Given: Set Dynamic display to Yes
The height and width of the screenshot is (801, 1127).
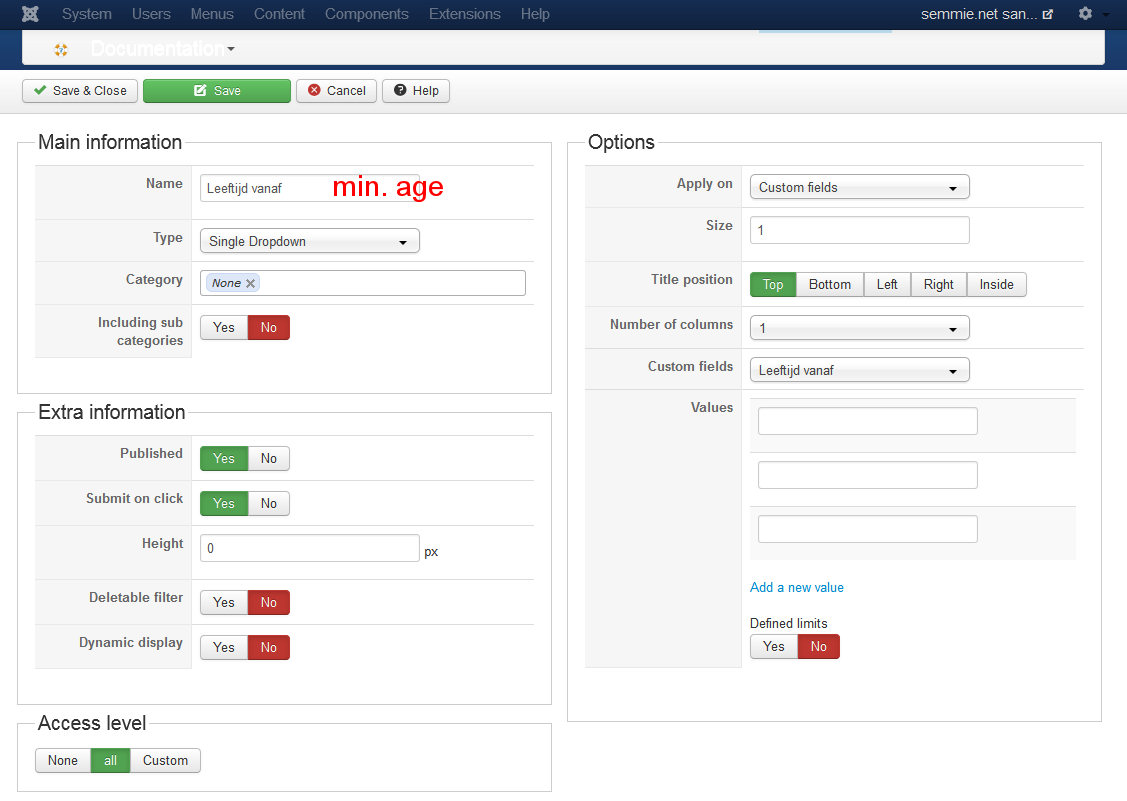Looking at the screenshot, I should 224,647.
